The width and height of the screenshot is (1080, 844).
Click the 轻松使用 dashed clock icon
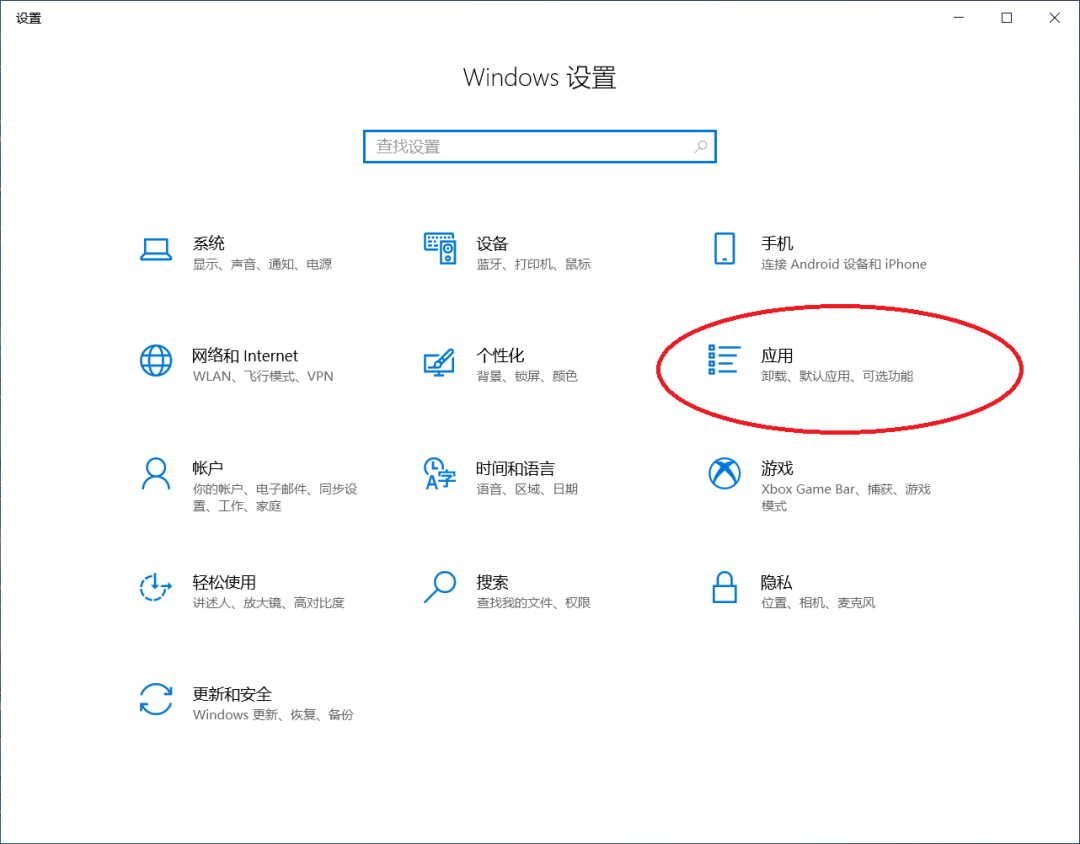156,588
